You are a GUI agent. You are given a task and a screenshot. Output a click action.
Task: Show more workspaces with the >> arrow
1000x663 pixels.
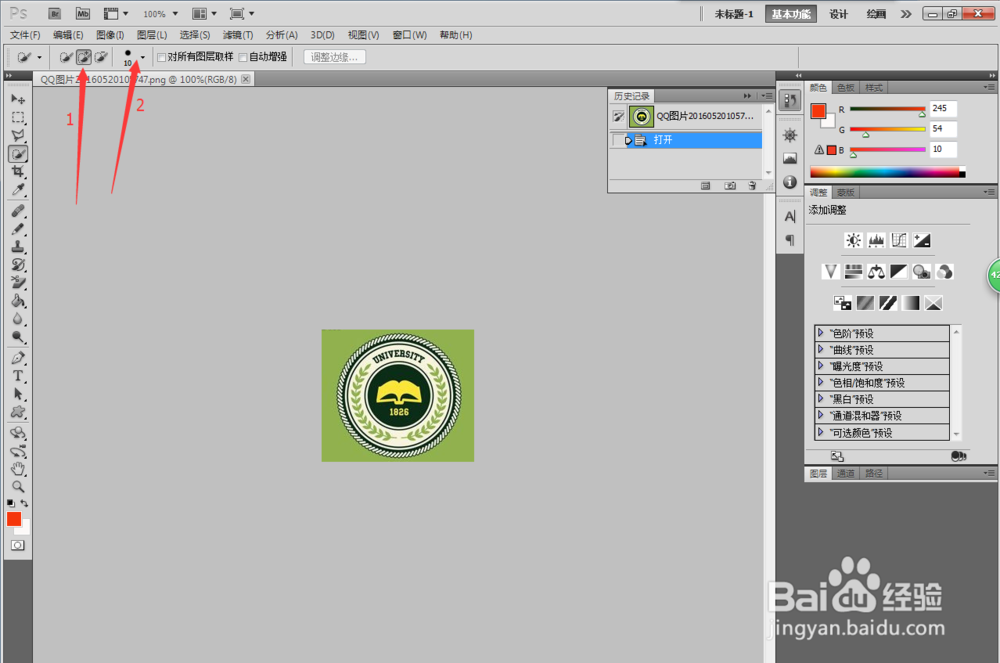(906, 13)
